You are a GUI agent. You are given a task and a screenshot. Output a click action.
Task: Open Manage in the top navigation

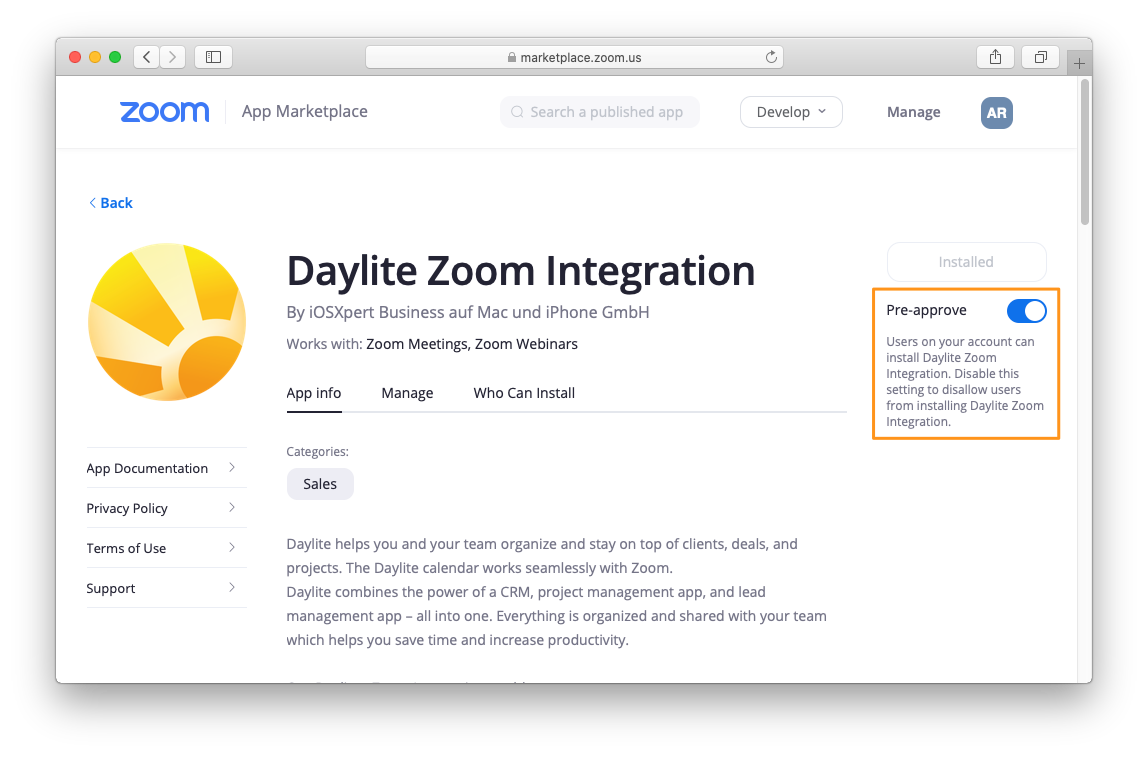coord(913,112)
